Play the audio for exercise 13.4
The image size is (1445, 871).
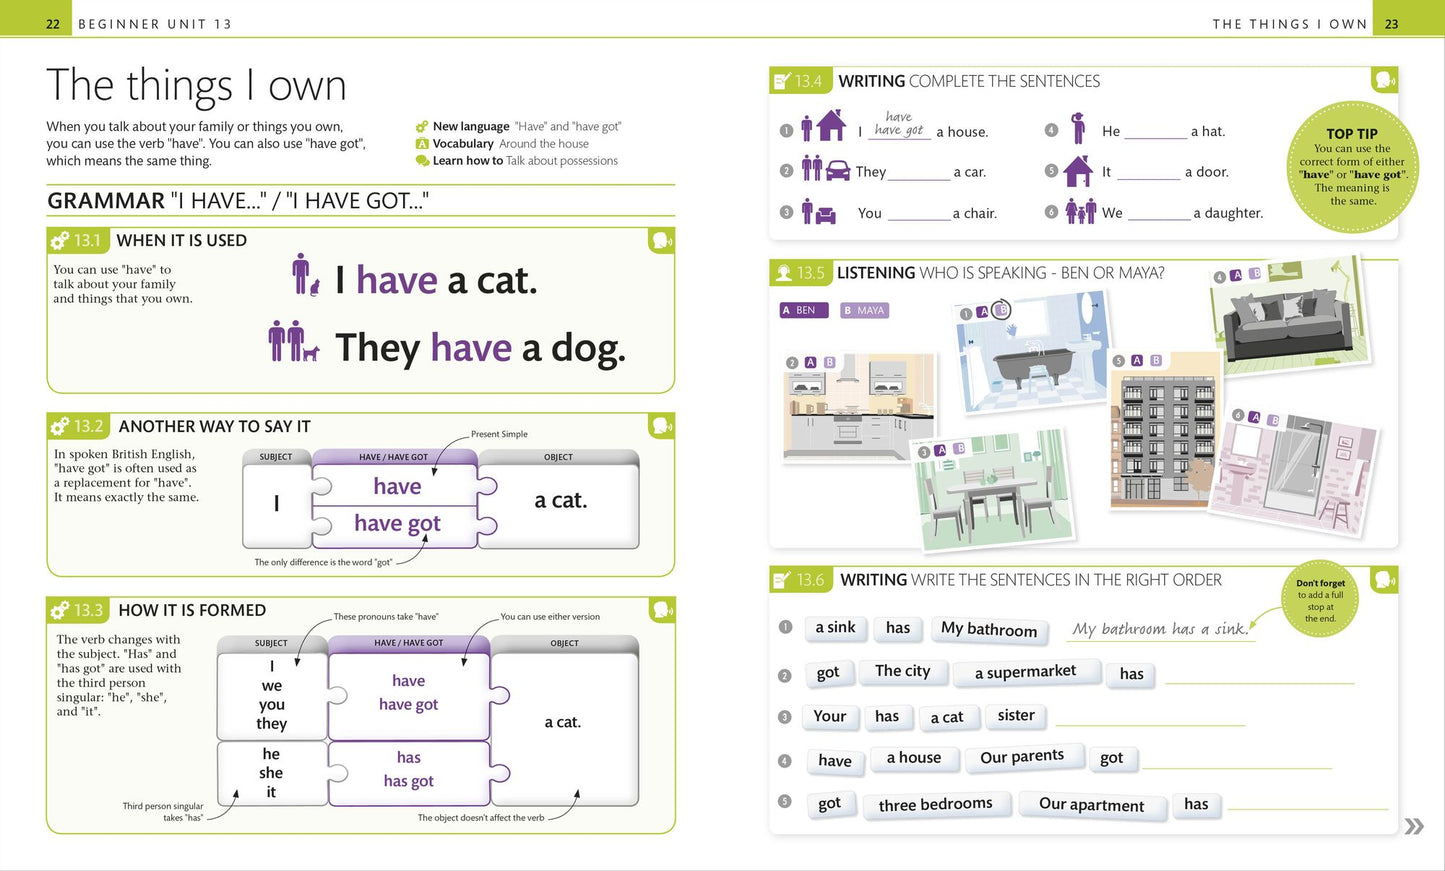(1385, 80)
